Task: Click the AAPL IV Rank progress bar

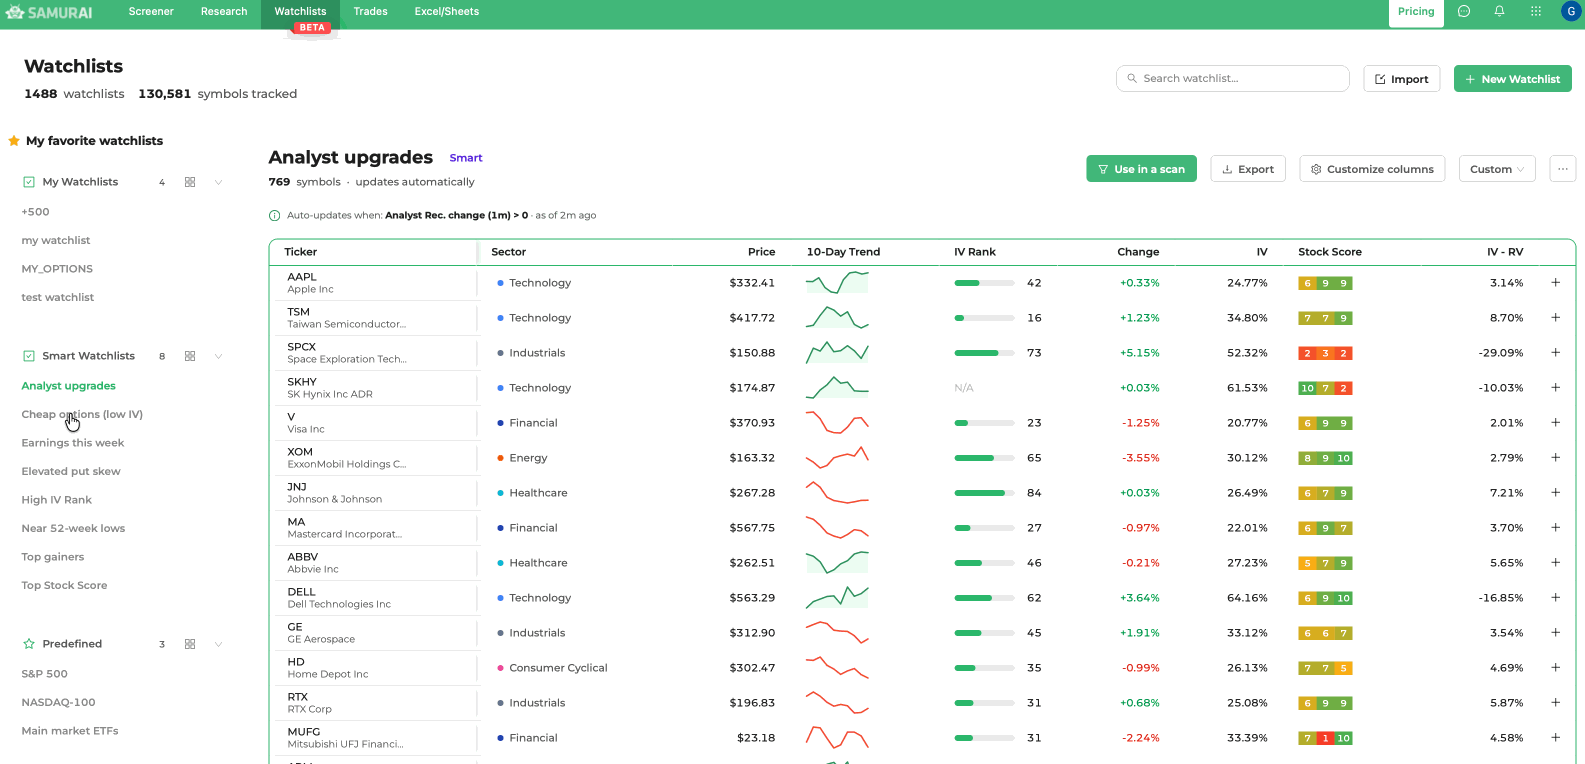Action: coord(984,283)
